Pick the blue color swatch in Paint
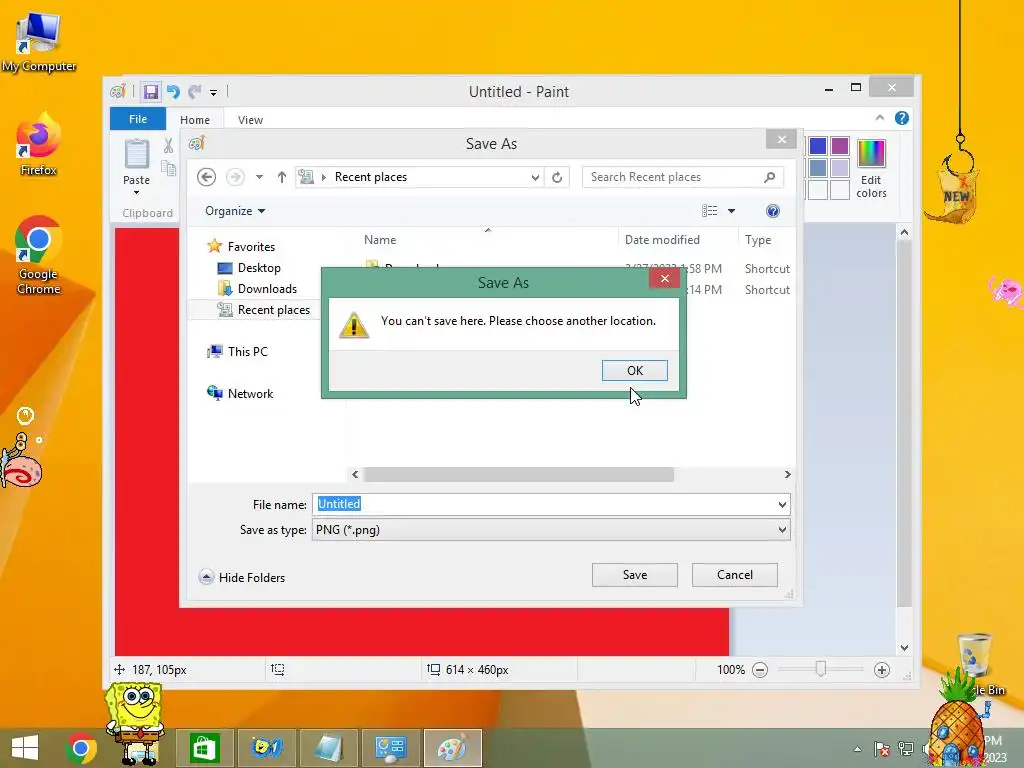 point(818,146)
